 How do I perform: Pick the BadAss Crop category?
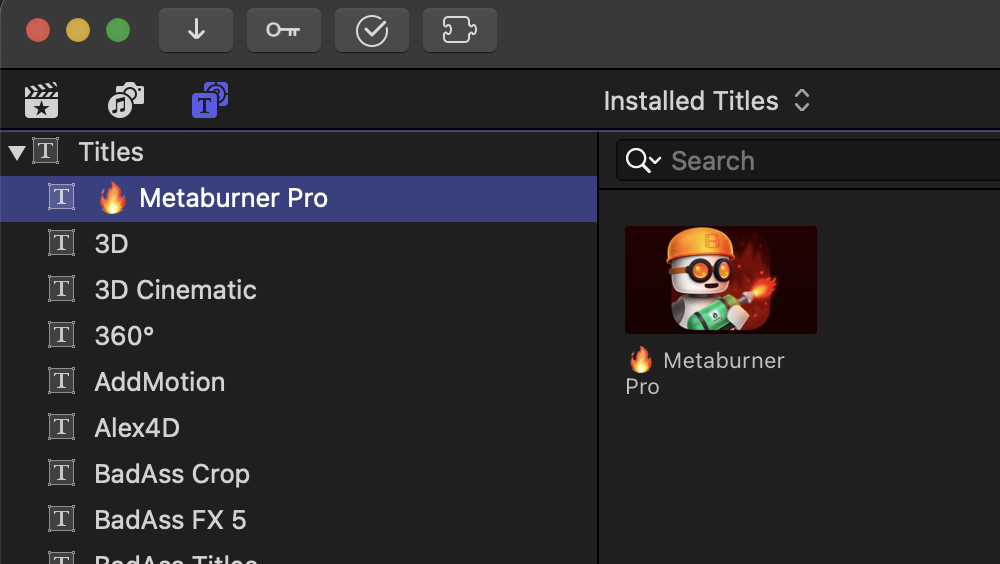point(172,474)
